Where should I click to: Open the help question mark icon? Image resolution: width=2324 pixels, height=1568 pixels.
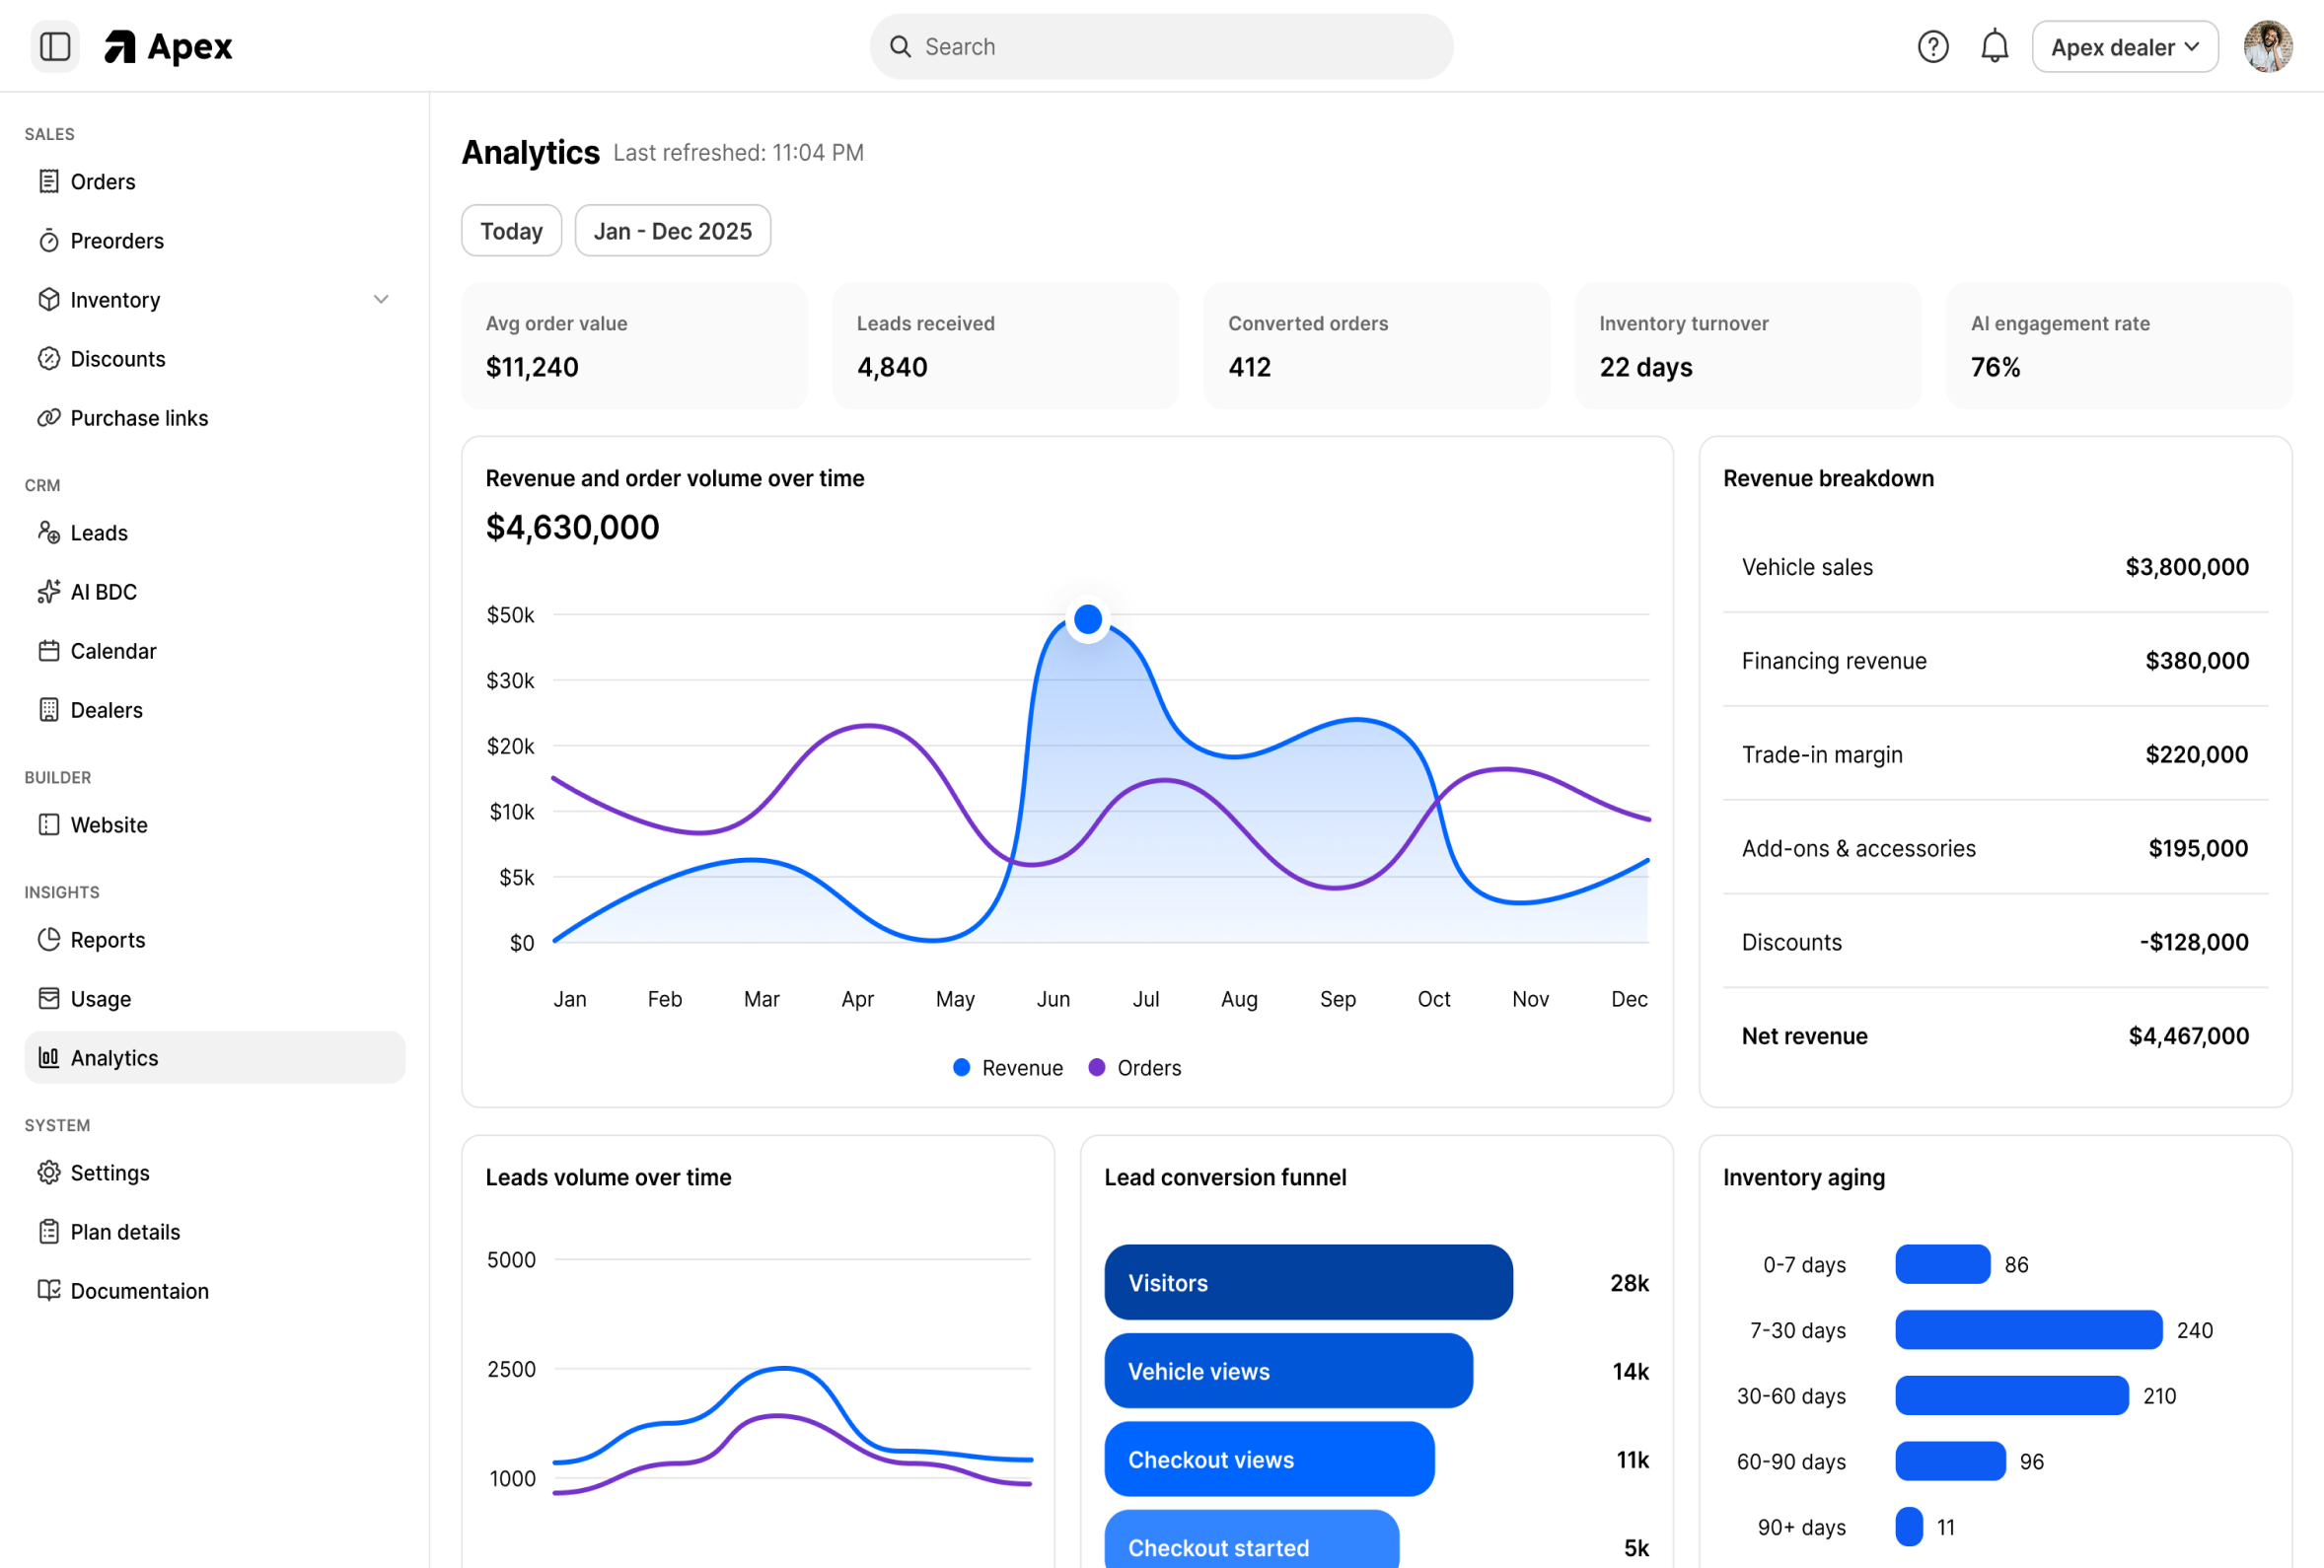pyautogui.click(x=1933, y=46)
